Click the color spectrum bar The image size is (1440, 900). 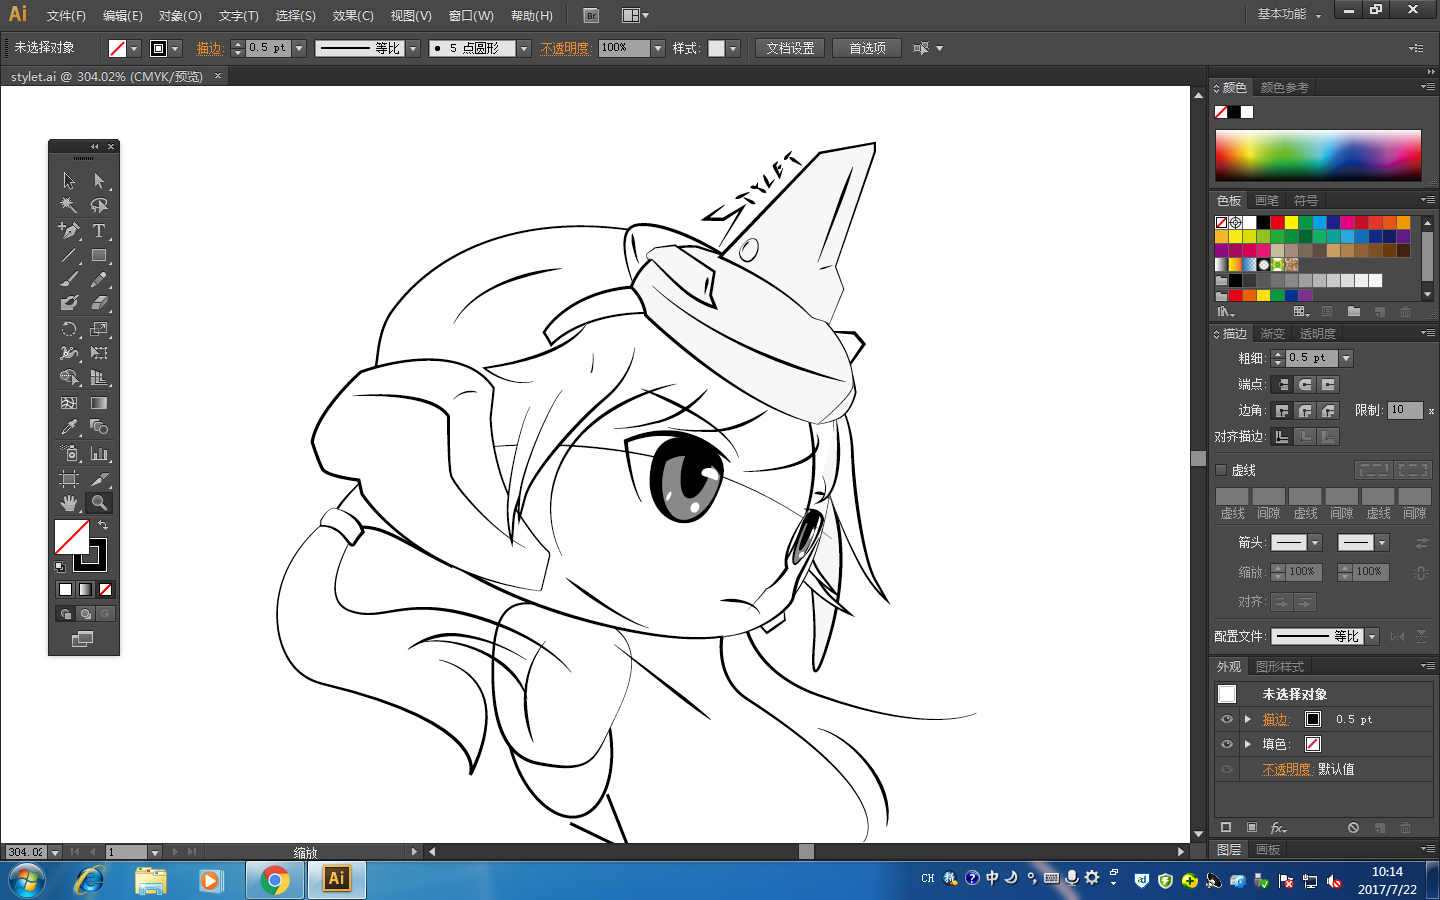(1317, 155)
